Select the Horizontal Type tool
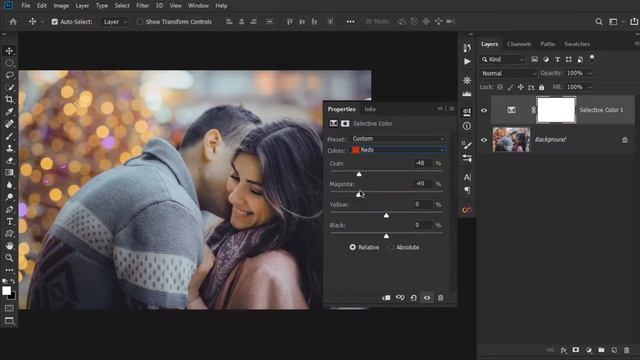 pyautogui.click(x=9, y=222)
